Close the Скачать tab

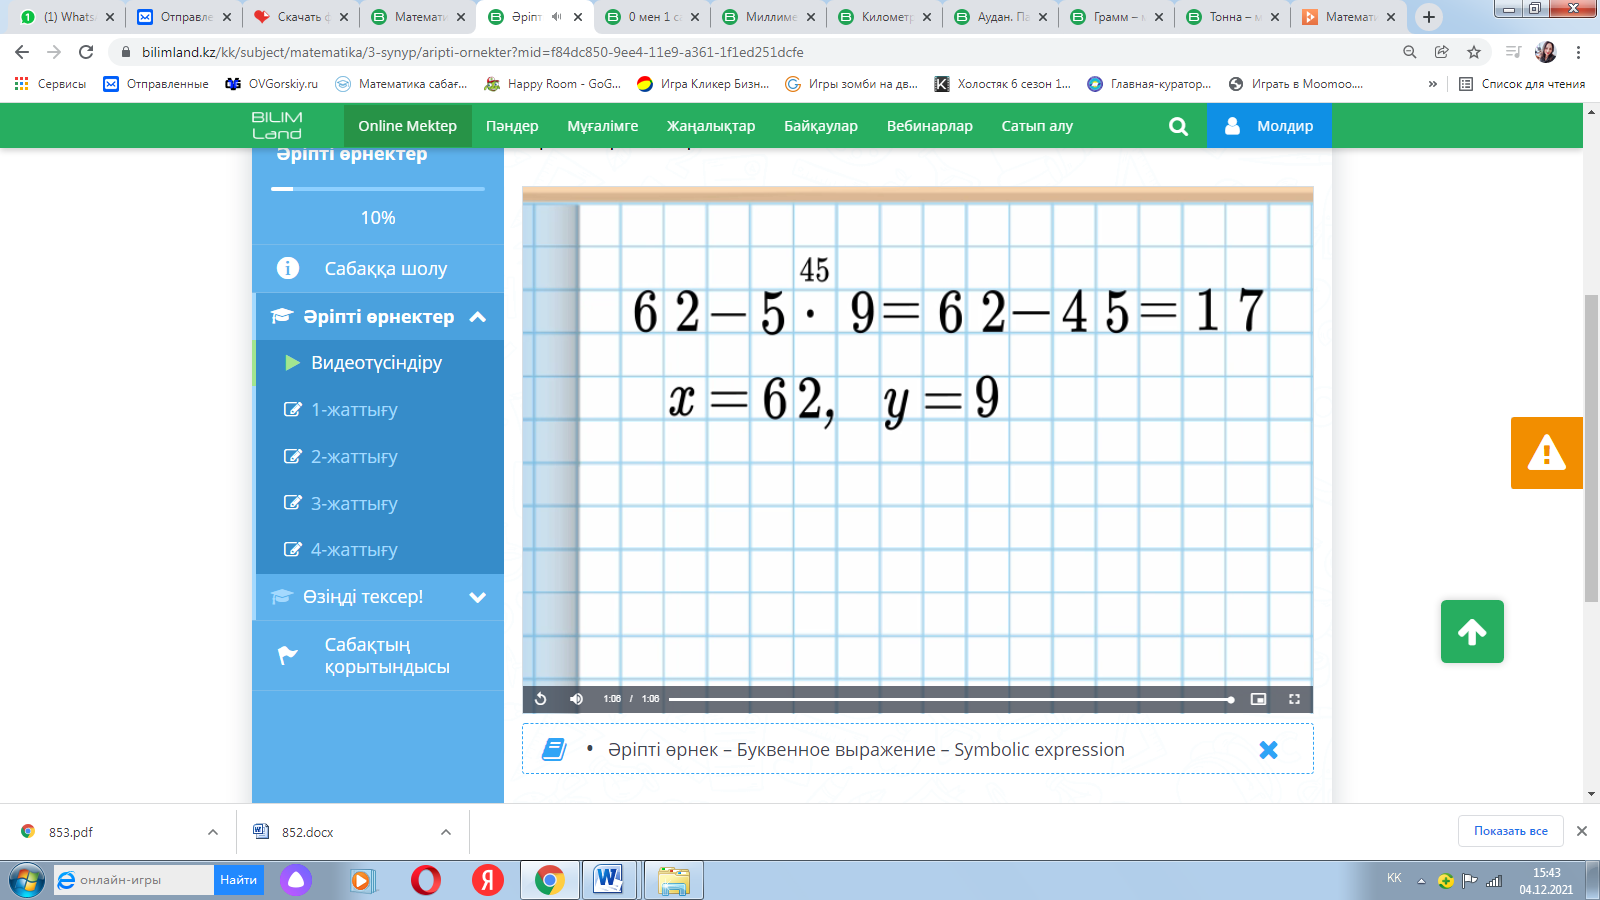tap(344, 17)
